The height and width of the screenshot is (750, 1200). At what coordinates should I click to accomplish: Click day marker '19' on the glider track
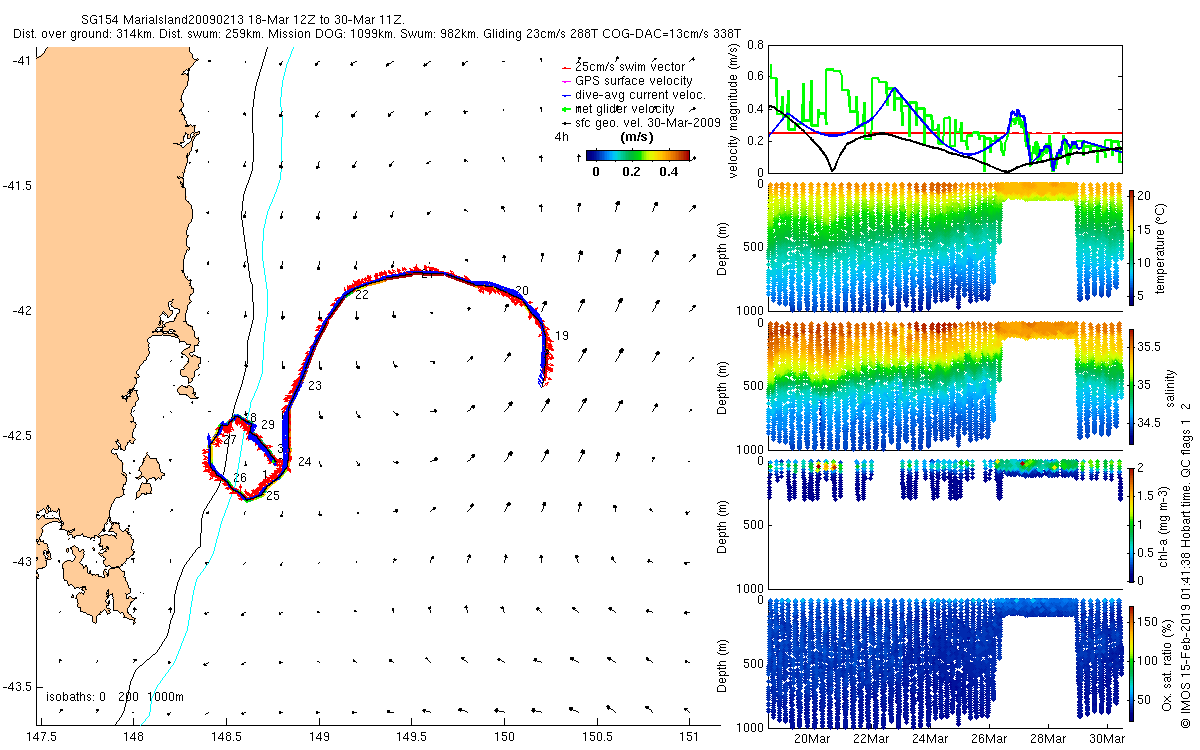pos(562,336)
